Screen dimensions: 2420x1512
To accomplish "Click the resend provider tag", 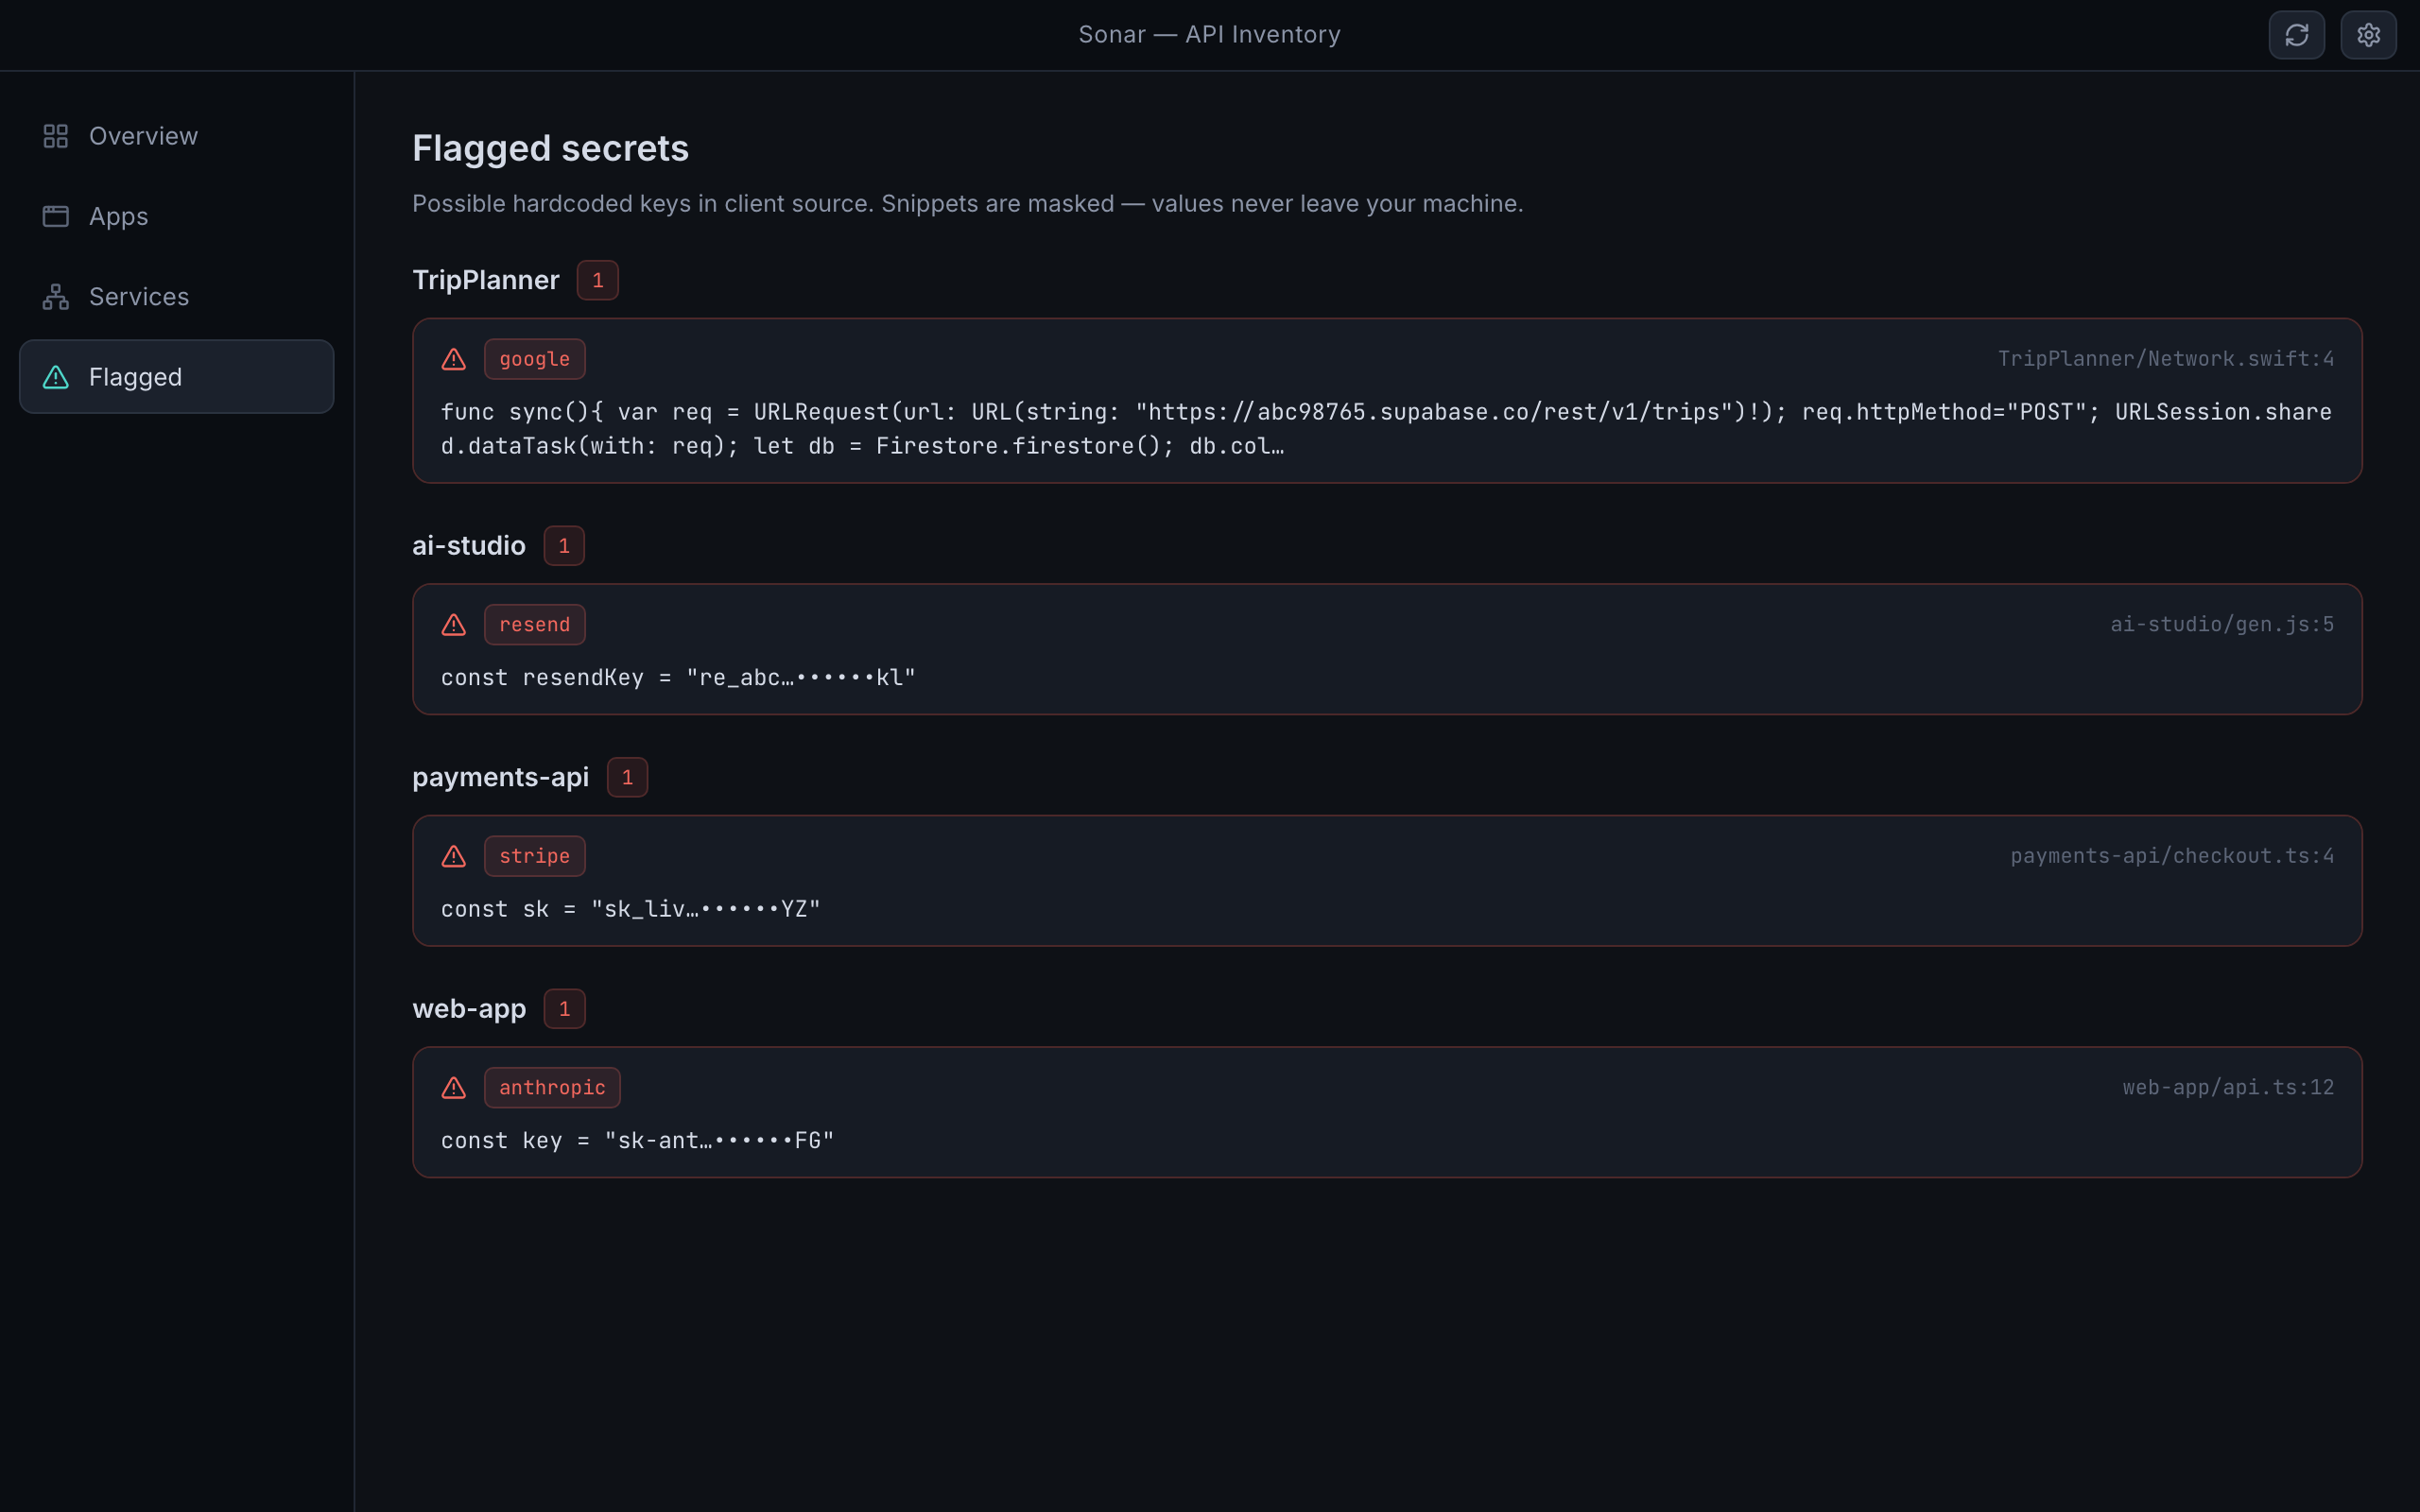I will coord(535,625).
